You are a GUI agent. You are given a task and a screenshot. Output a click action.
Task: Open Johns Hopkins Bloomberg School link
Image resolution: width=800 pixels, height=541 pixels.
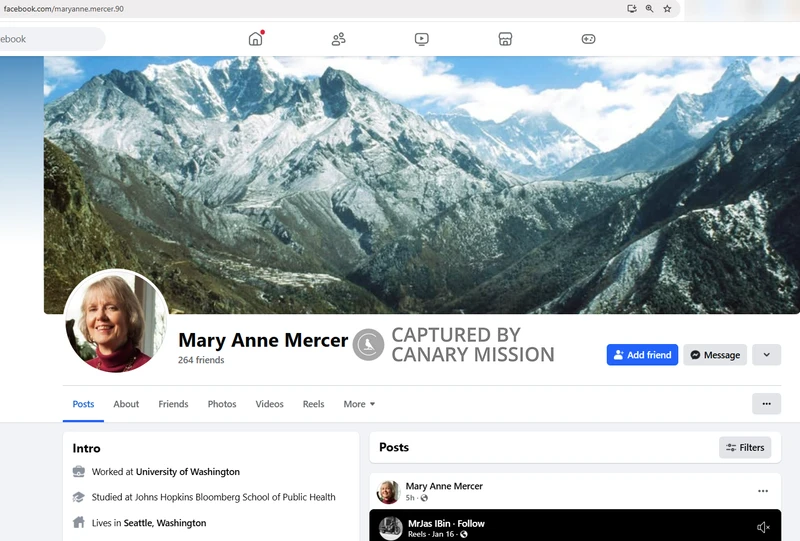(235, 497)
